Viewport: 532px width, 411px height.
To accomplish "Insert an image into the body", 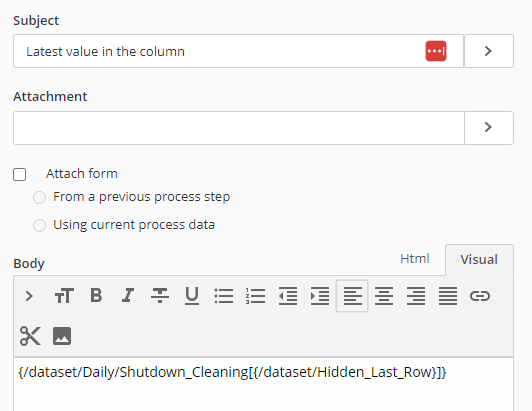I will point(62,336).
